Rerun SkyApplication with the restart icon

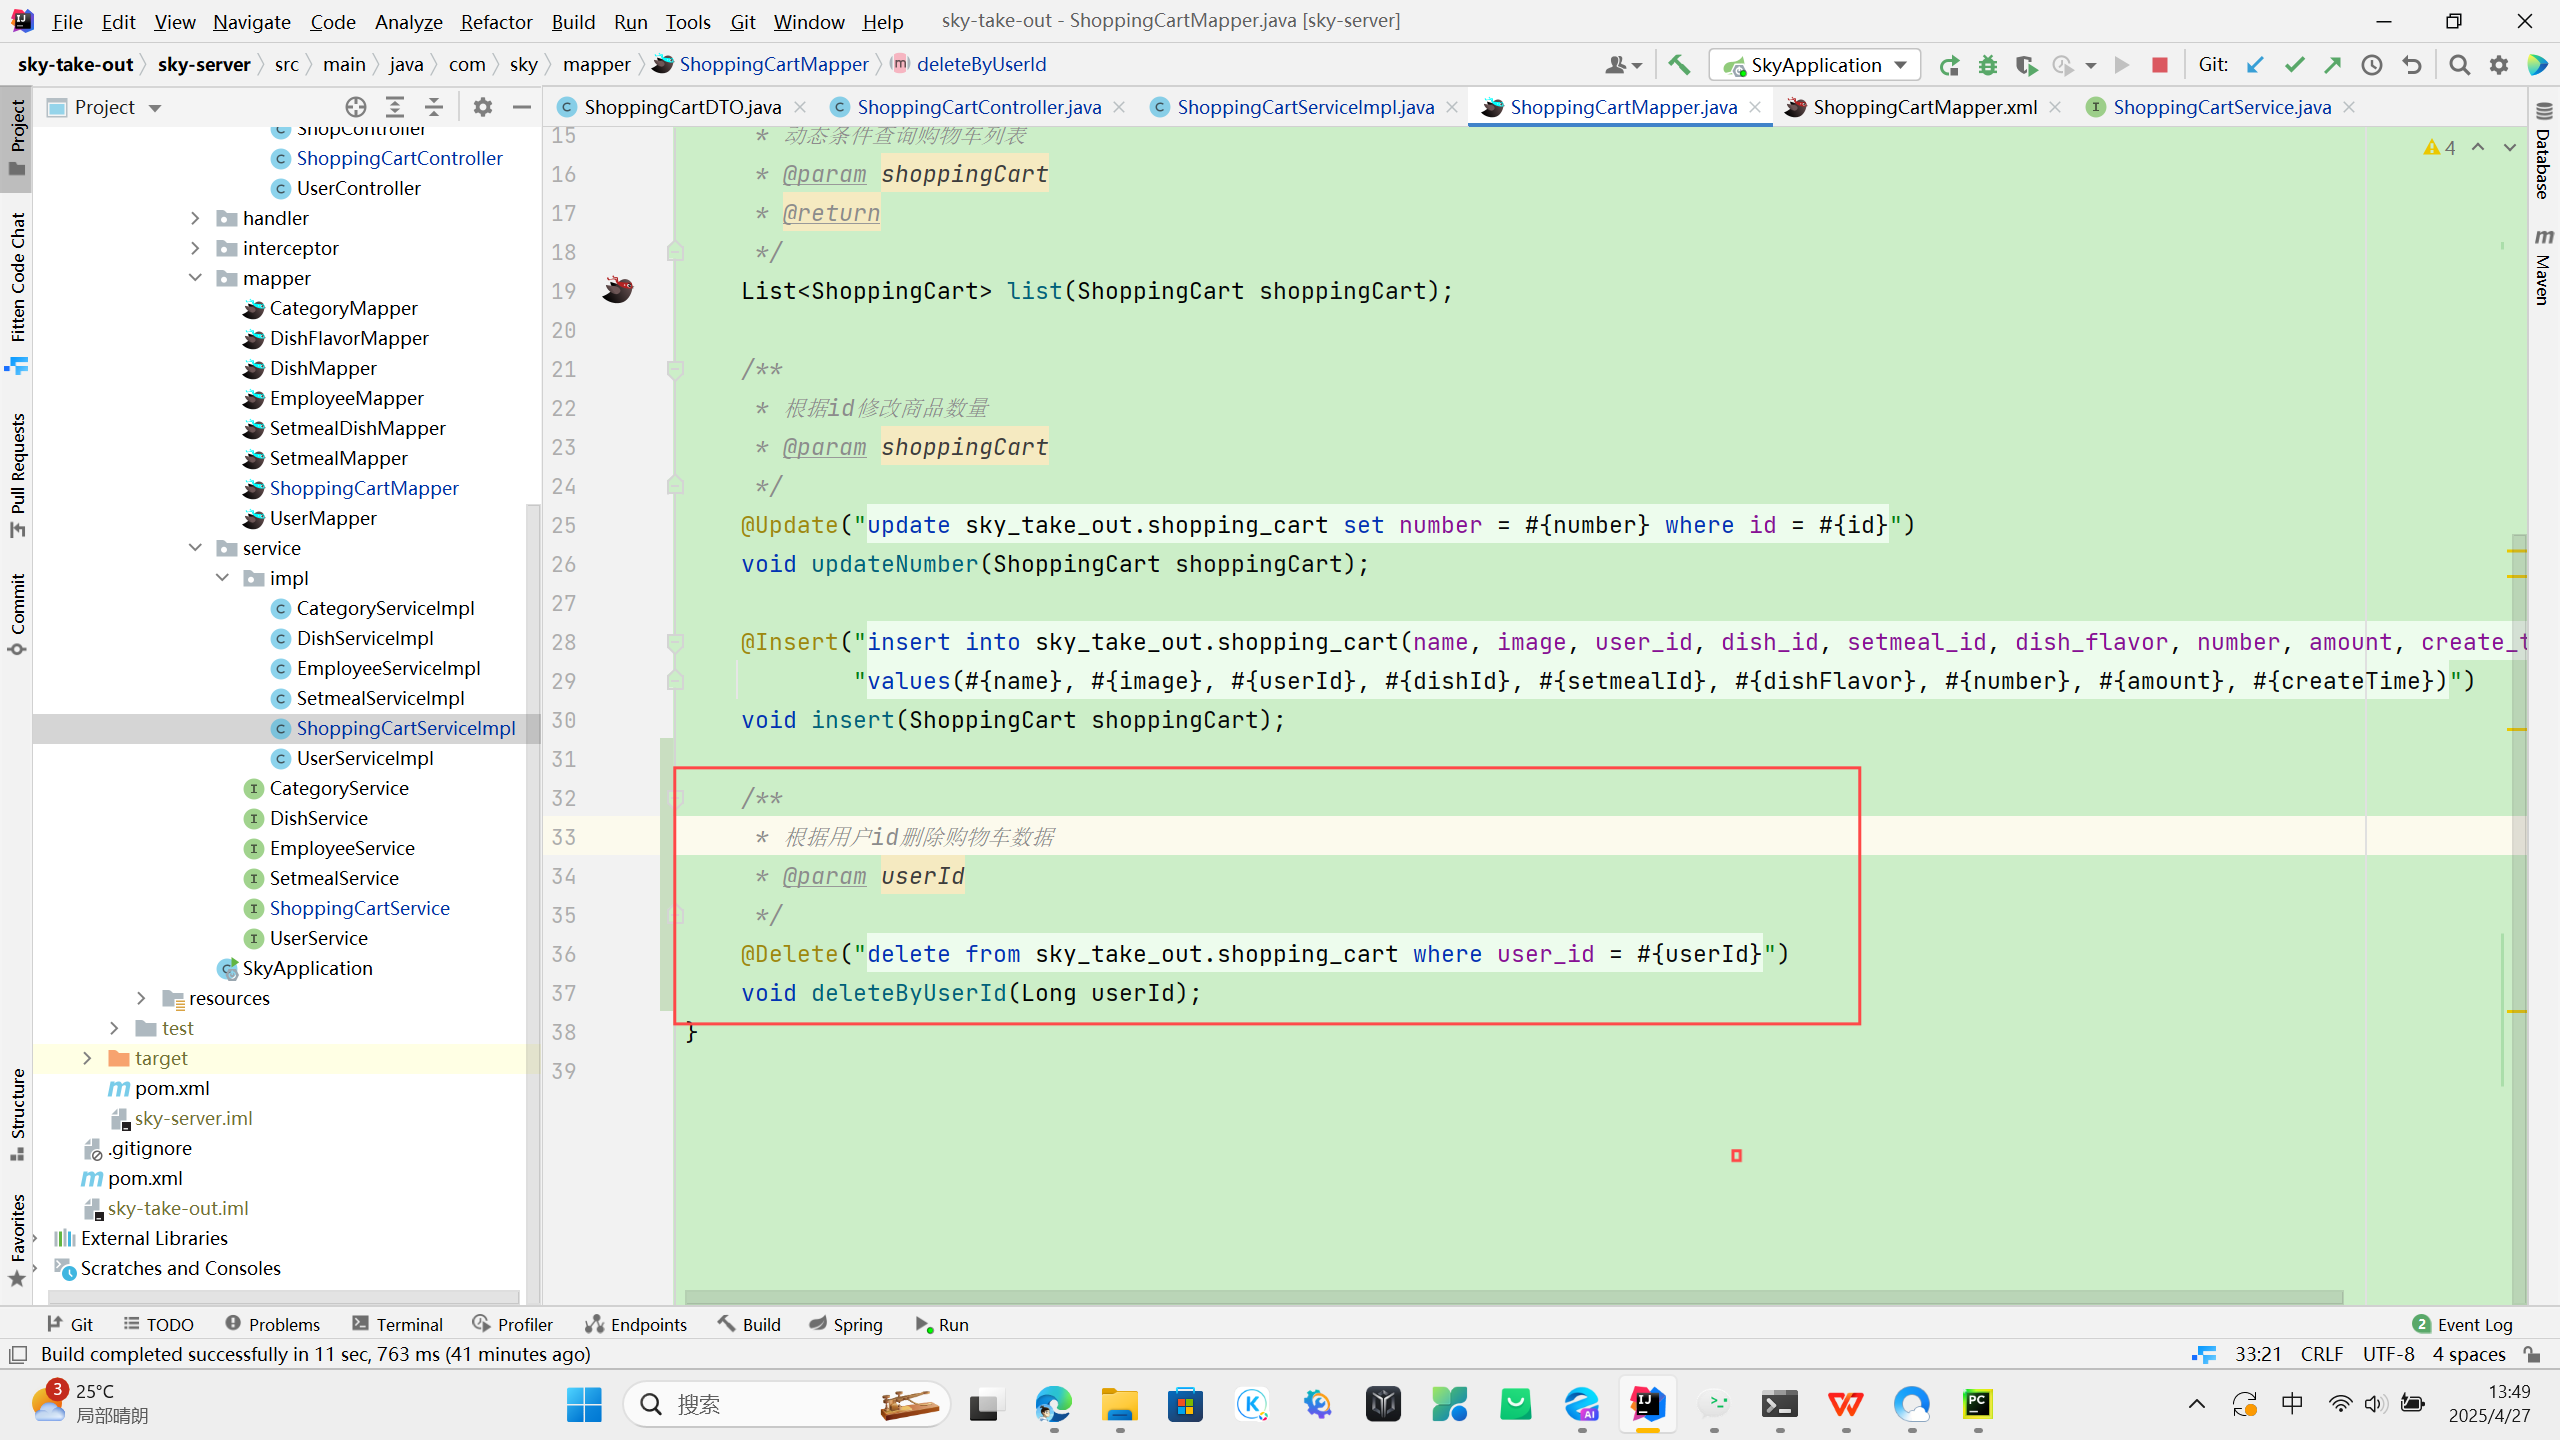1949,65
